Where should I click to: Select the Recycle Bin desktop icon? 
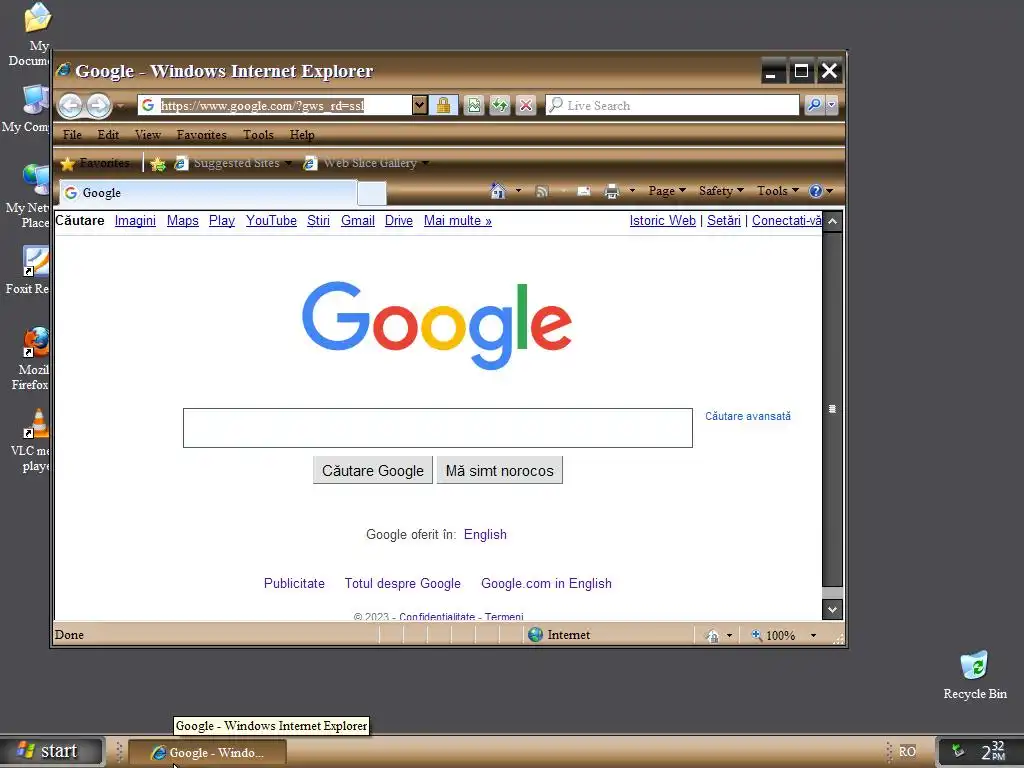coord(974,675)
